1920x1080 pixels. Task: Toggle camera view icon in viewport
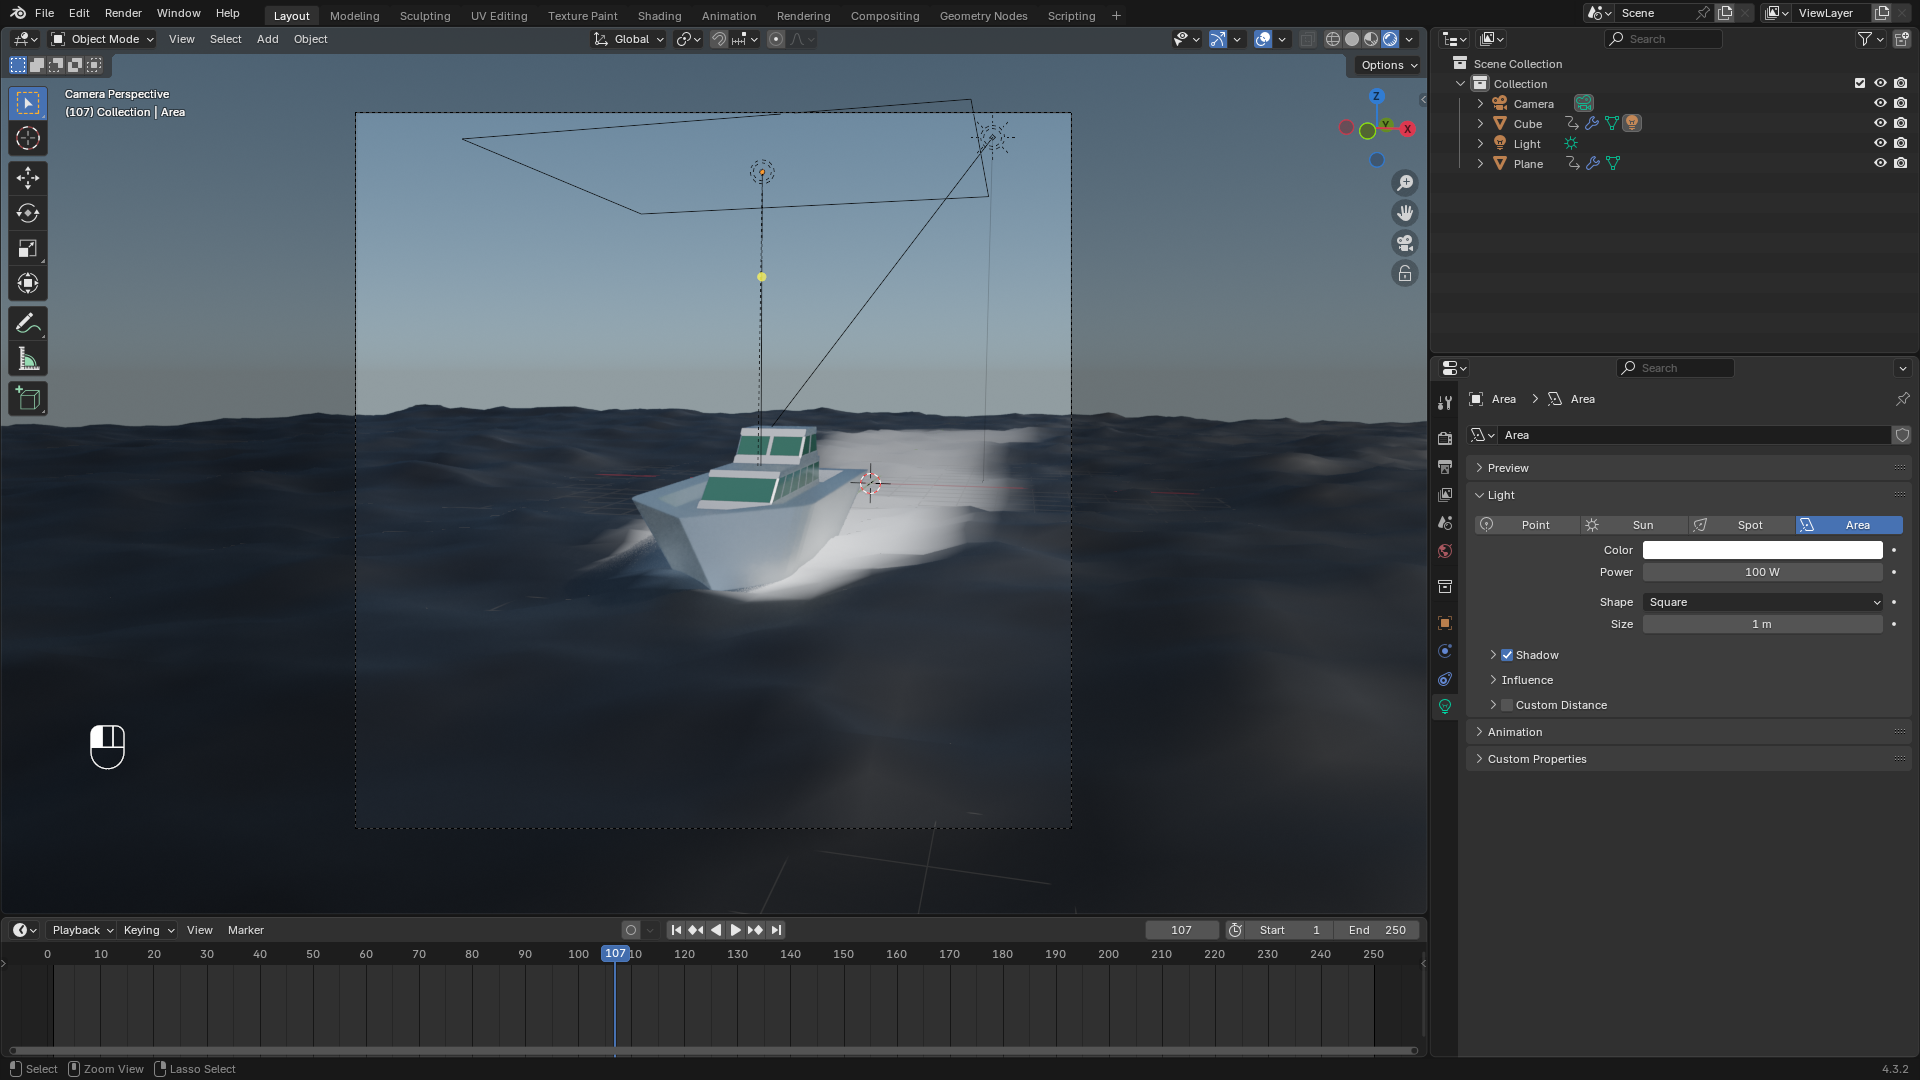pos(1405,243)
